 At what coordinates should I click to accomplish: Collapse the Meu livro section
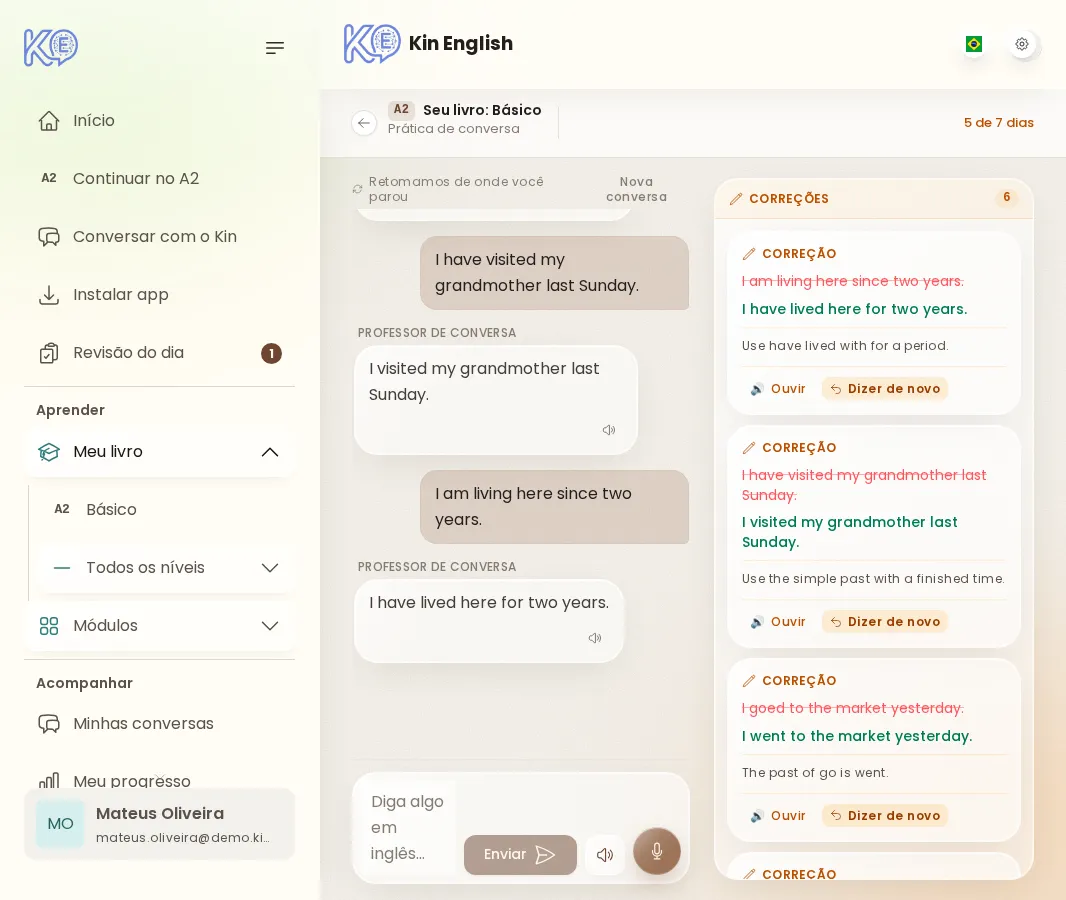pos(160,452)
